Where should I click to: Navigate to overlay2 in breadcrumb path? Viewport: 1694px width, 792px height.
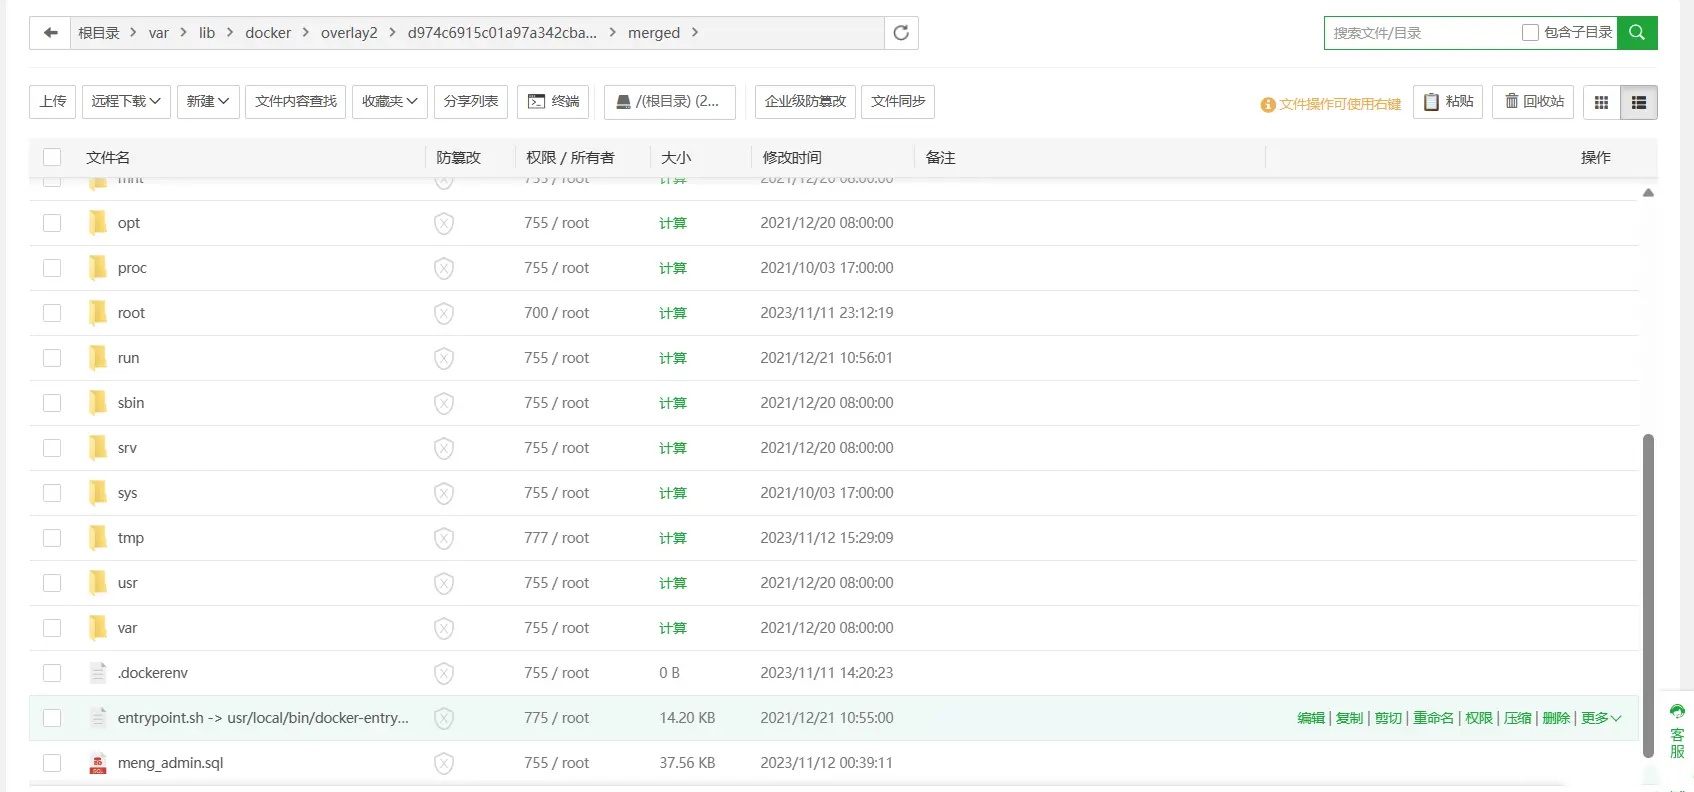(x=349, y=33)
